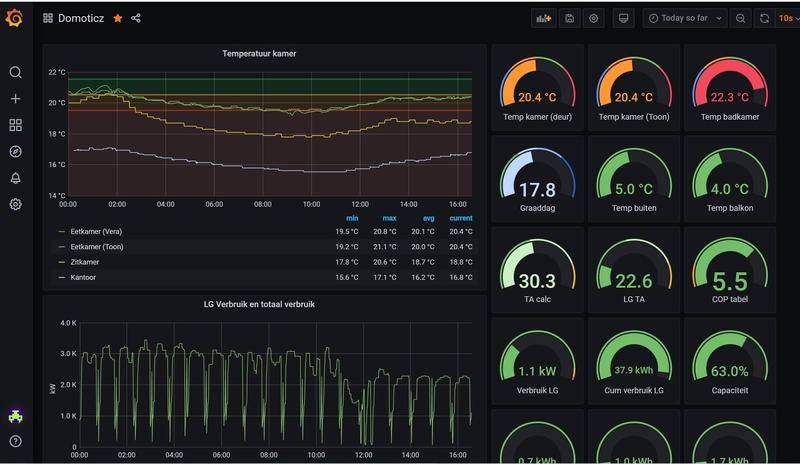Viewport: 800px width, 464px height.
Task: Click the Zitkamer series color swatch
Action: [x=62, y=262]
